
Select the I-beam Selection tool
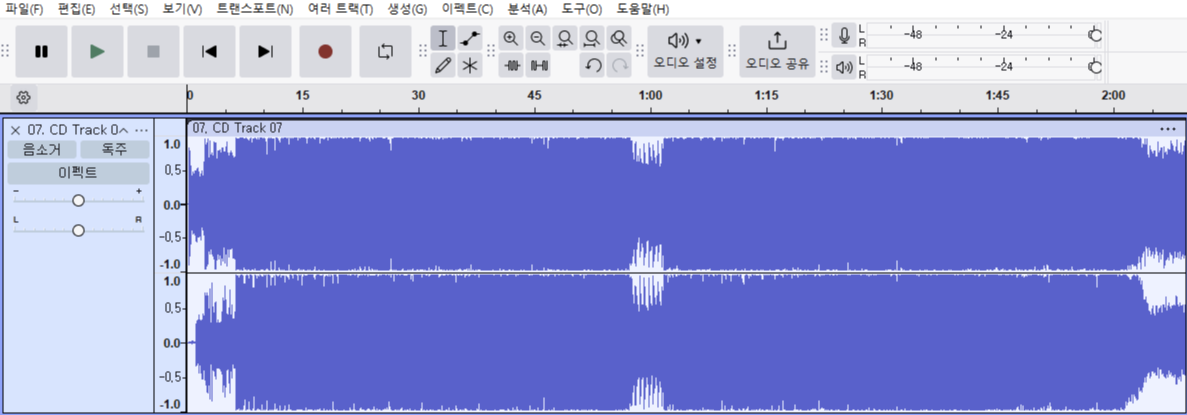pyautogui.click(x=444, y=39)
